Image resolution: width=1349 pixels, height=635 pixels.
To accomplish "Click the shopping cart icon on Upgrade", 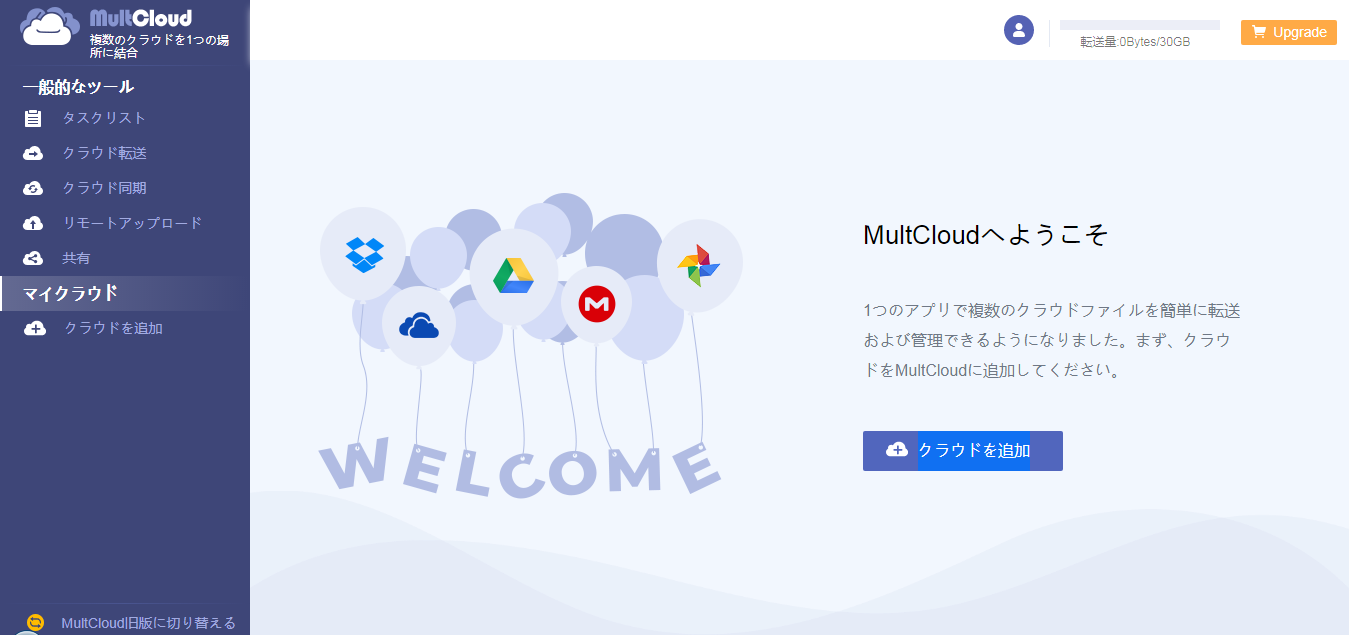I will tap(1258, 32).
